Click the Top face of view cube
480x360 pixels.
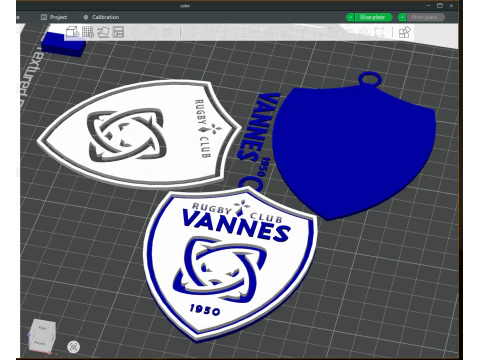(42, 328)
